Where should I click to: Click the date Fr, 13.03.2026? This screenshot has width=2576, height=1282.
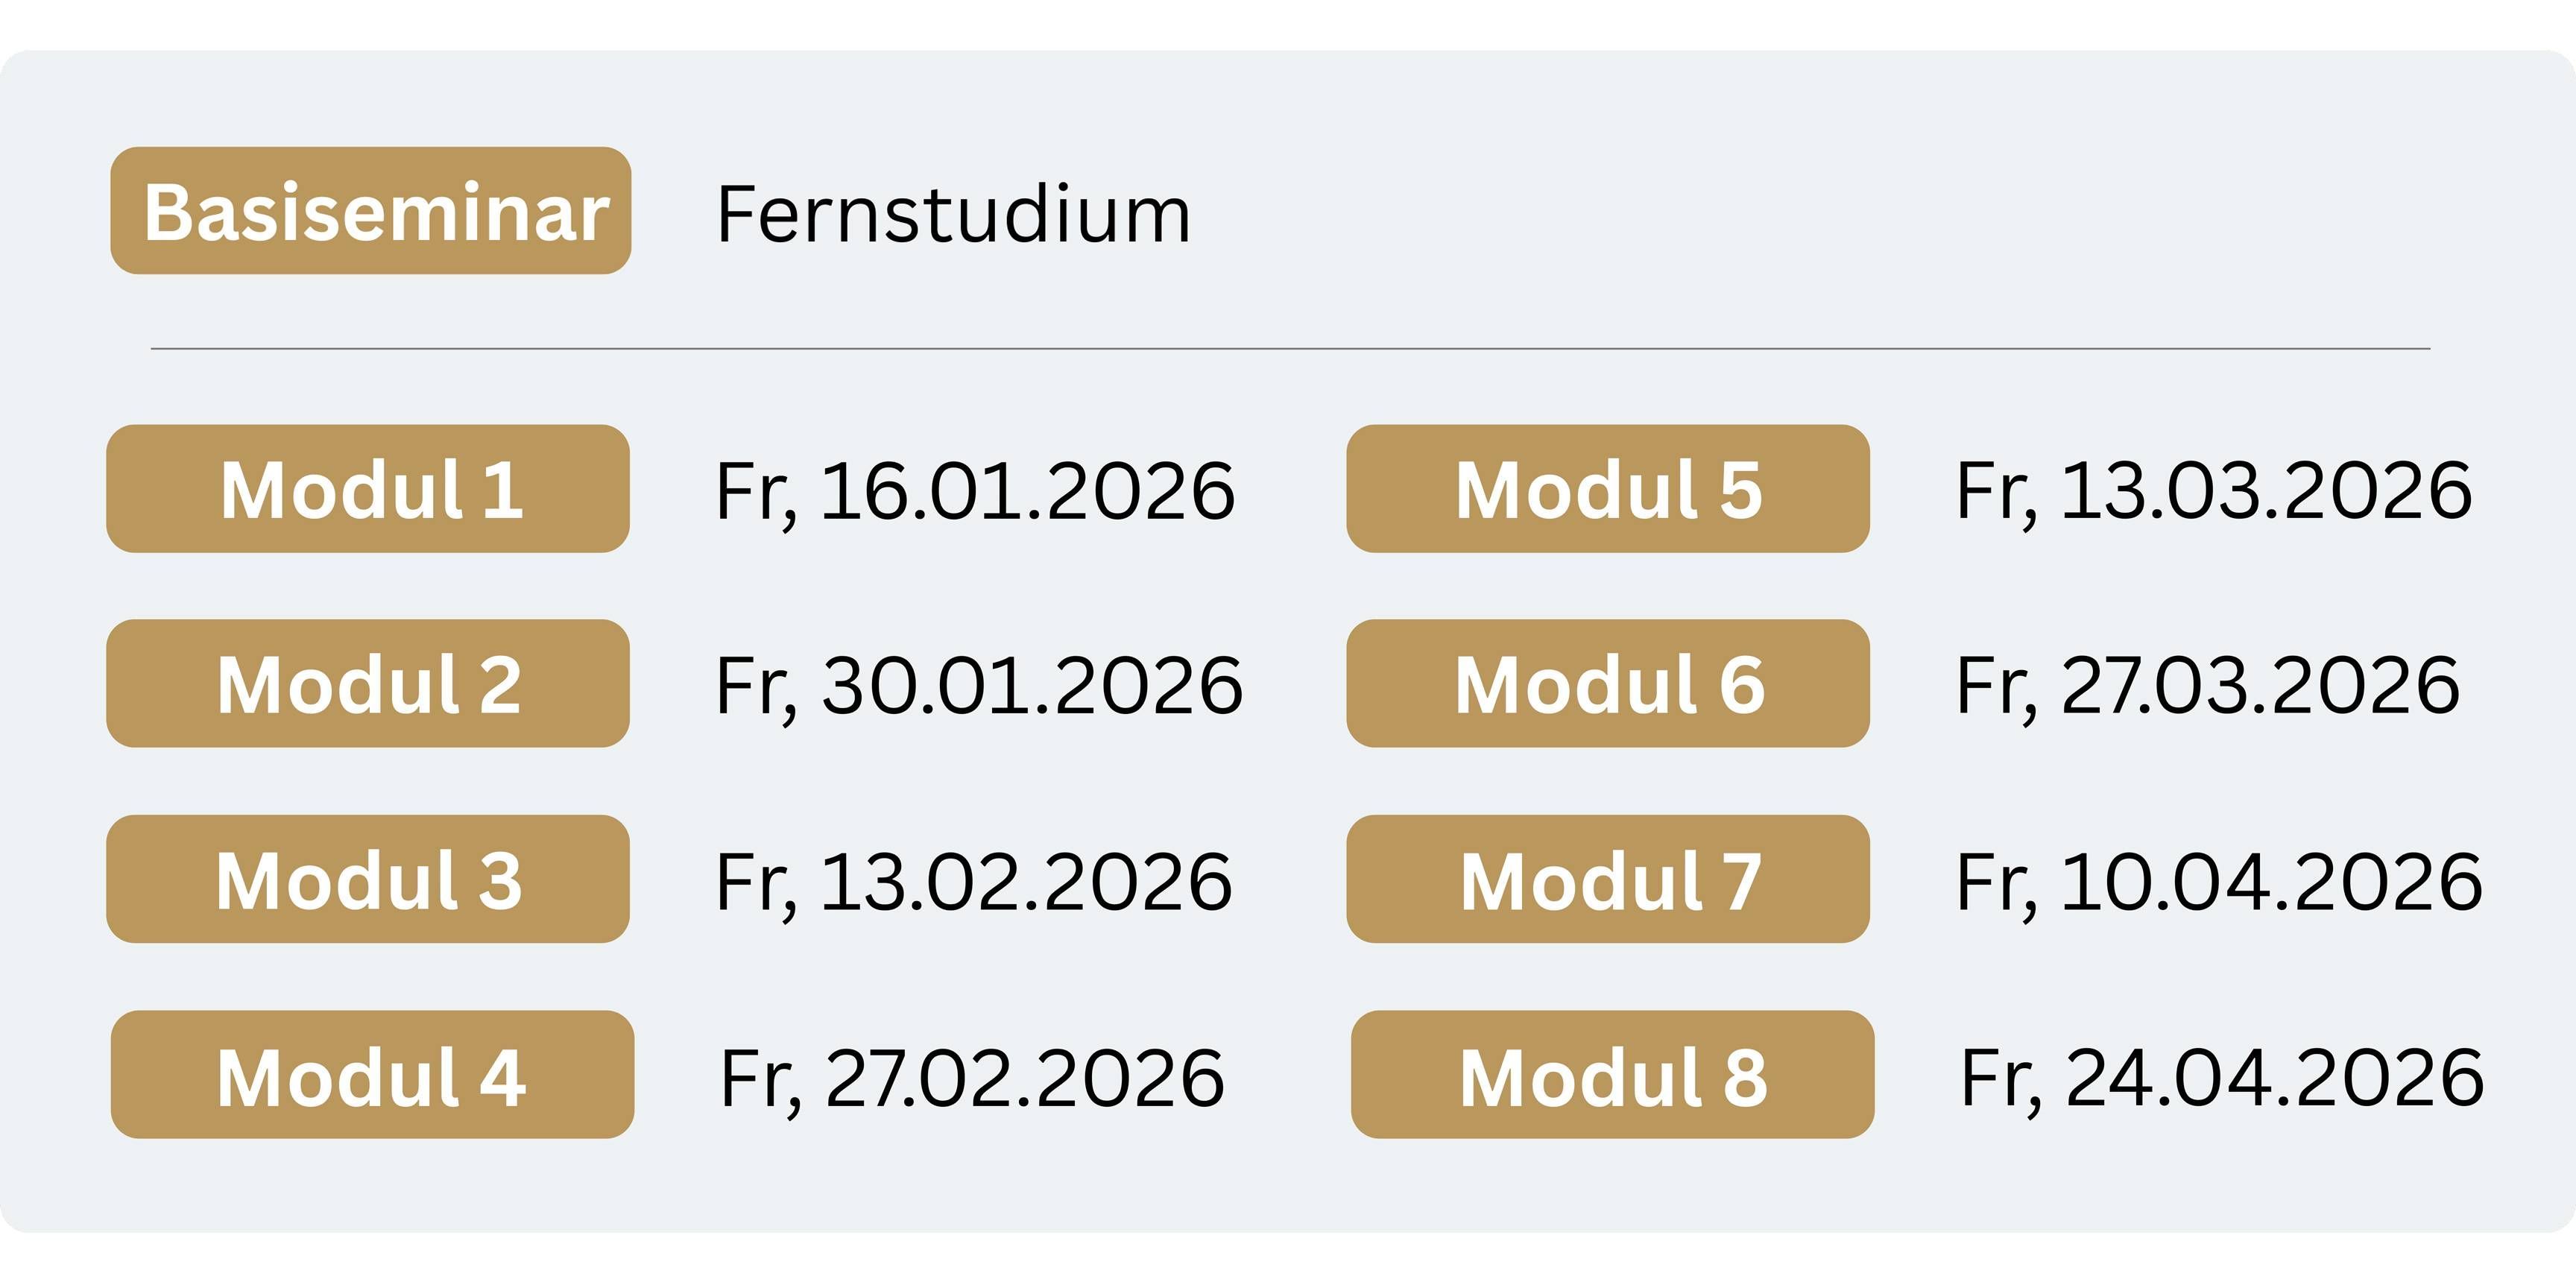pos(2214,491)
